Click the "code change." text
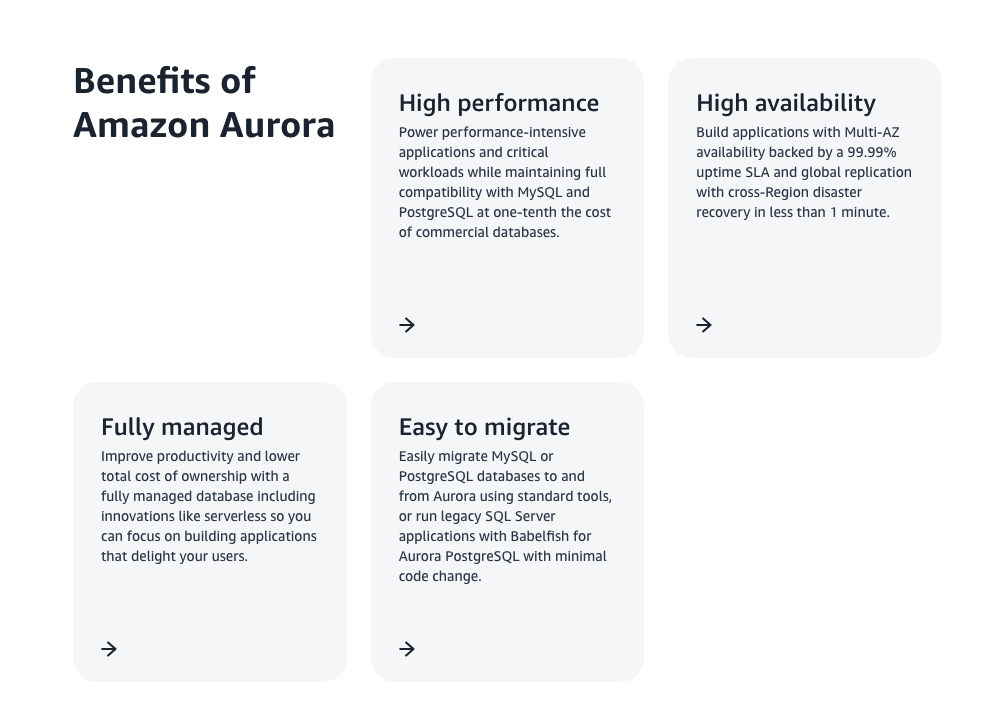Screen dimensions: 983x717 pyautogui.click(x=440, y=576)
